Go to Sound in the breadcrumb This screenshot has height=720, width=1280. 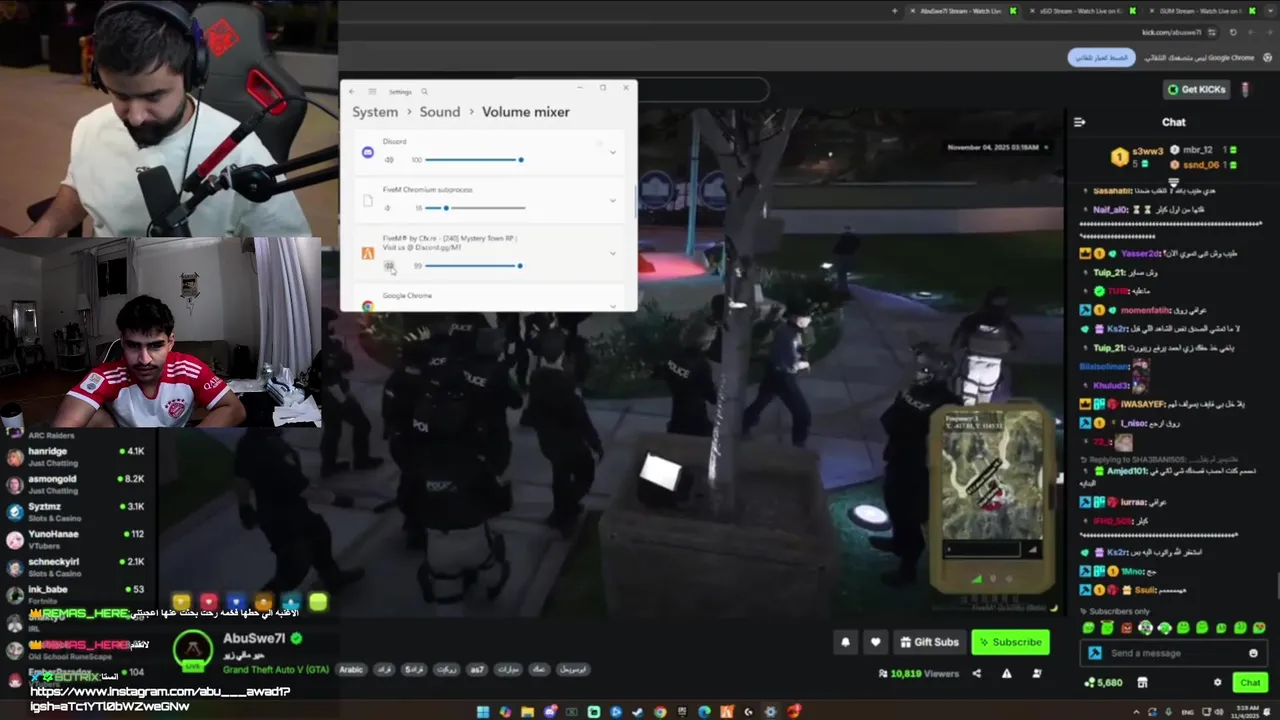(x=440, y=112)
